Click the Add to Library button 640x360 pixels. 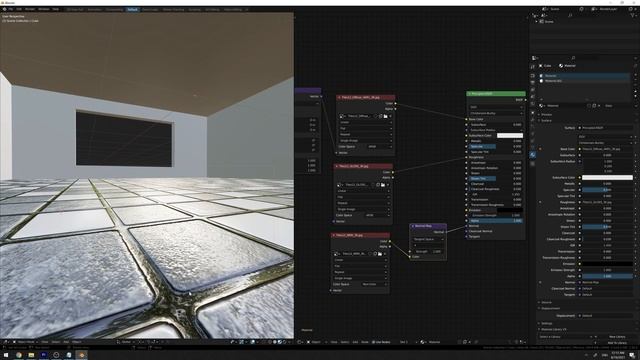tap(617, 343)
